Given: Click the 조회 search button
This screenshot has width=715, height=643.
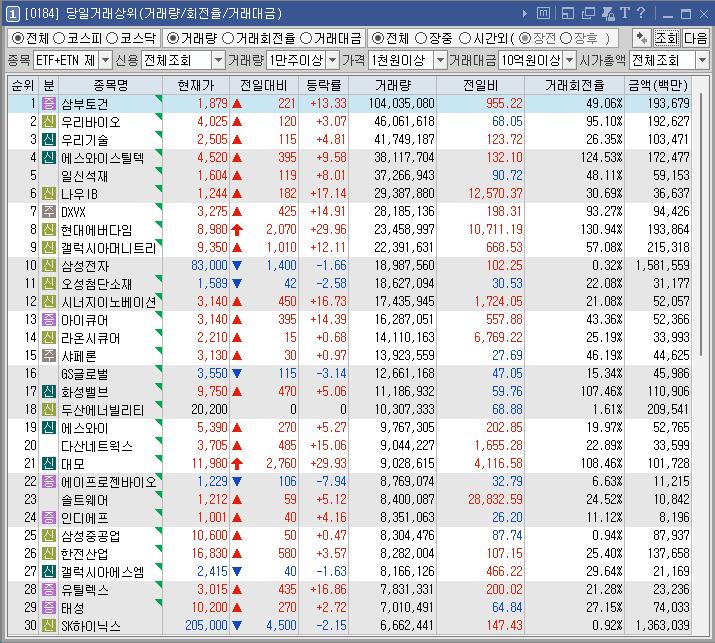Looking at the screenshot, I should point(666,38).
